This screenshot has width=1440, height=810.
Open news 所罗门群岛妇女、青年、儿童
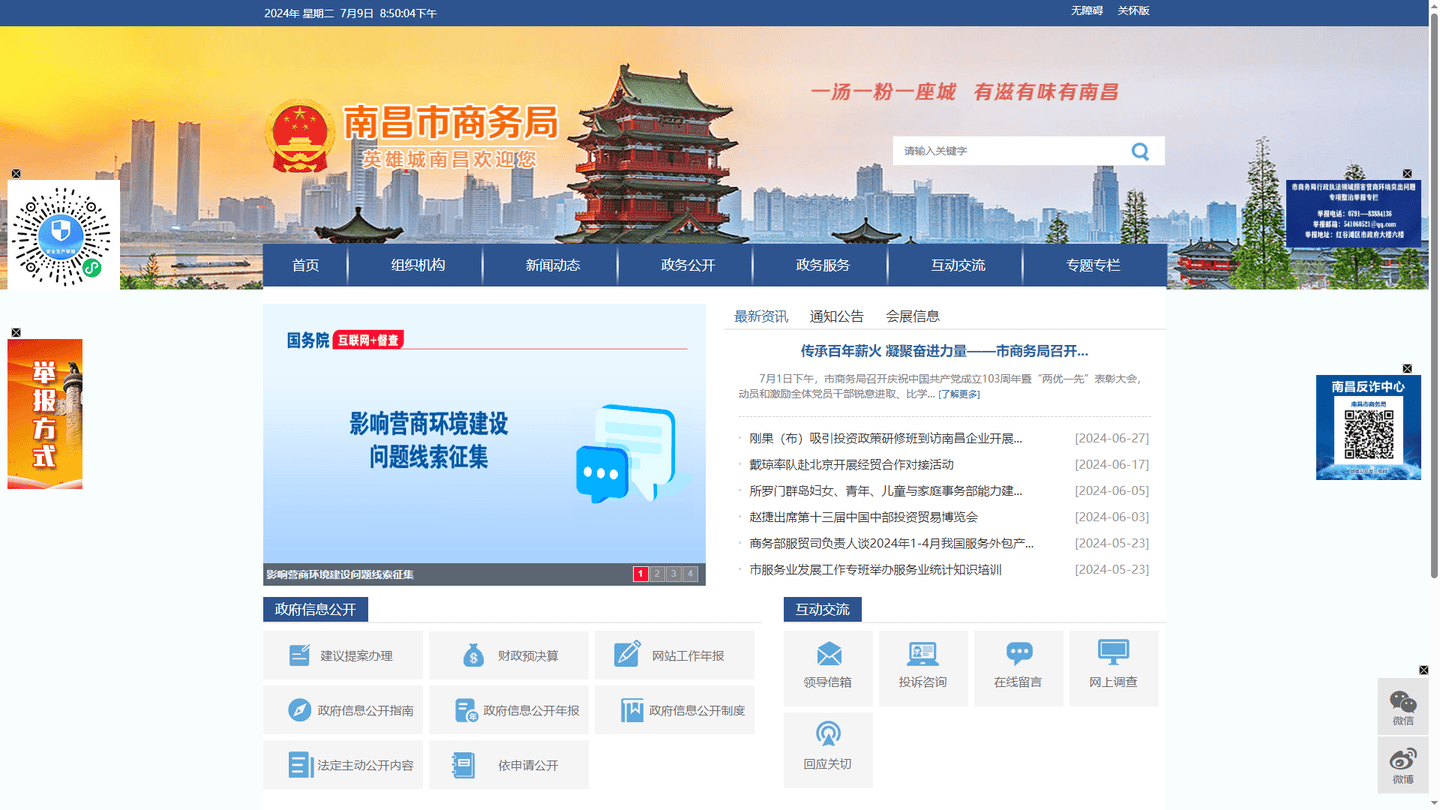(x=886, y=491)
